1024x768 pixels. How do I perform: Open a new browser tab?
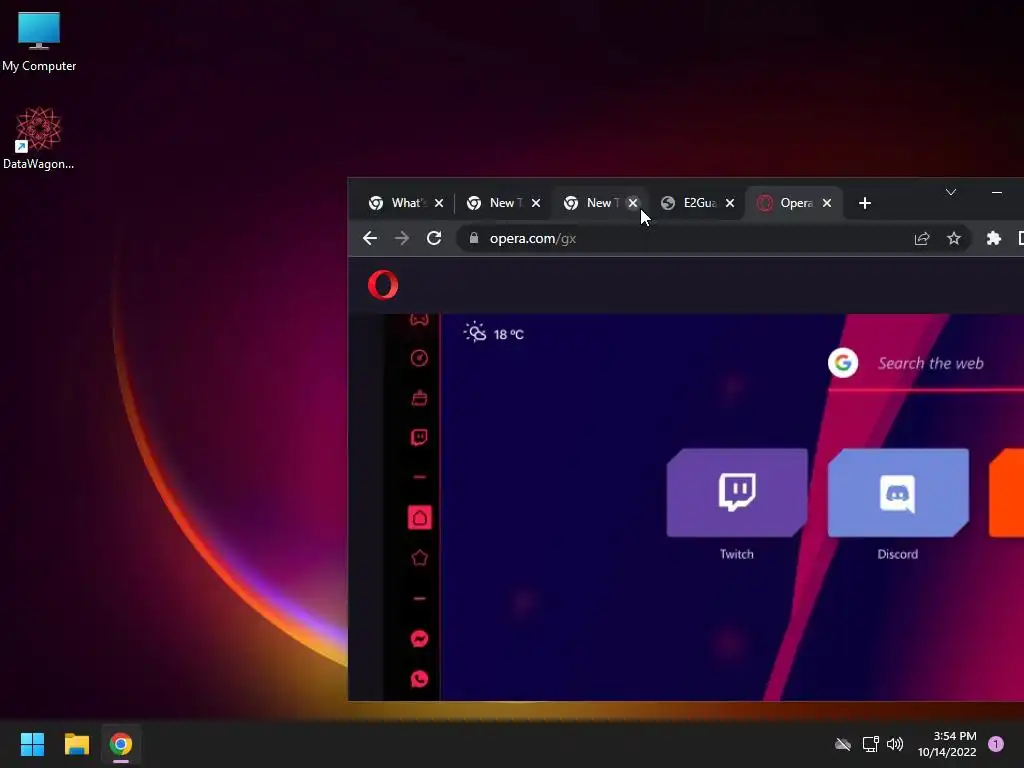(865, 203)
